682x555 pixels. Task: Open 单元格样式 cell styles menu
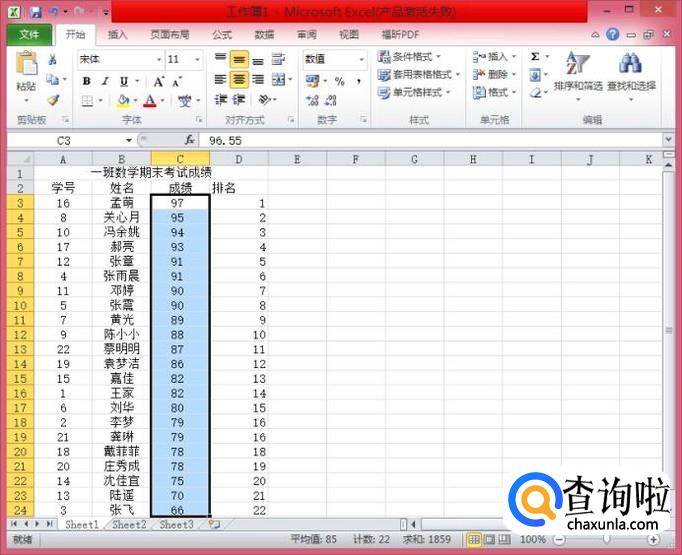point(414,92)
